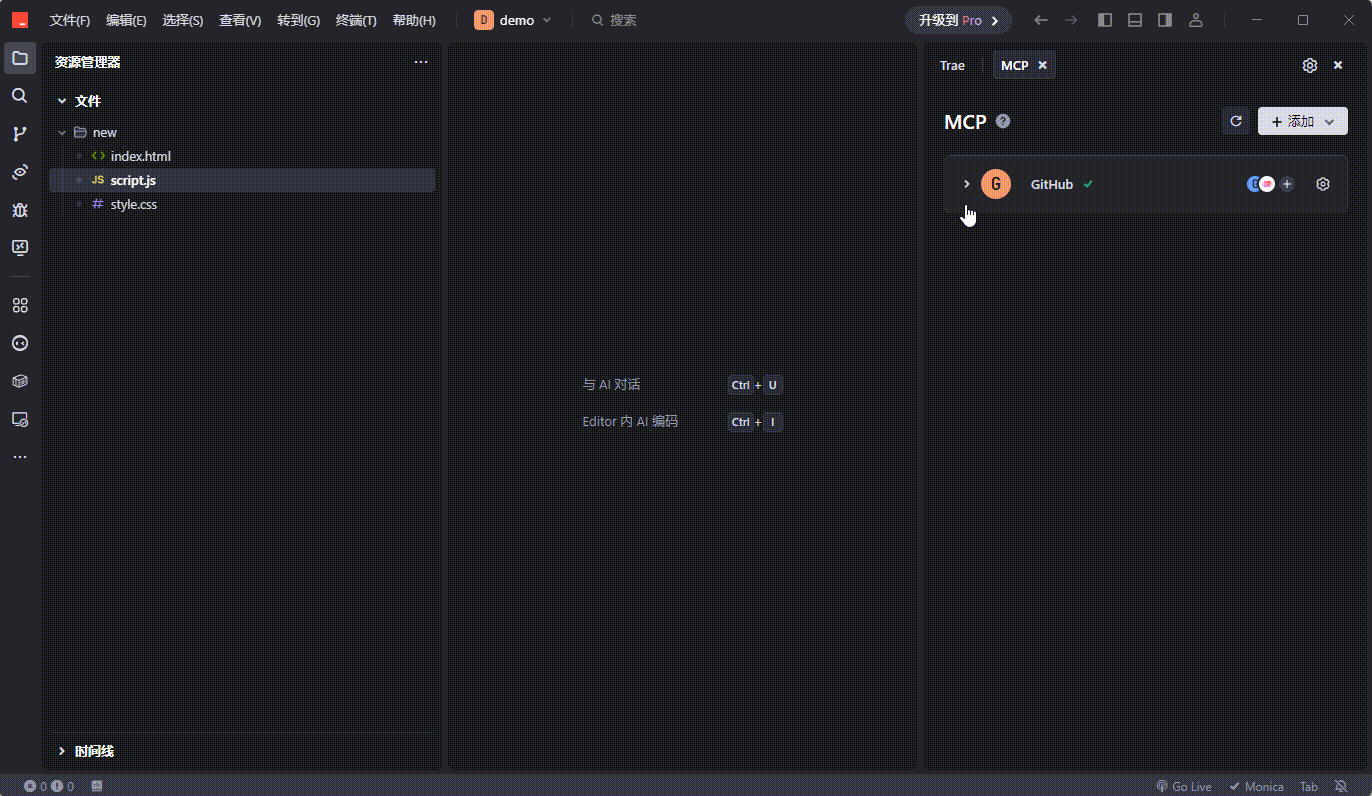
Task: Open settings gear on the GitHub MCP server
Action: pyautogui.click(x=1322, y=184)
